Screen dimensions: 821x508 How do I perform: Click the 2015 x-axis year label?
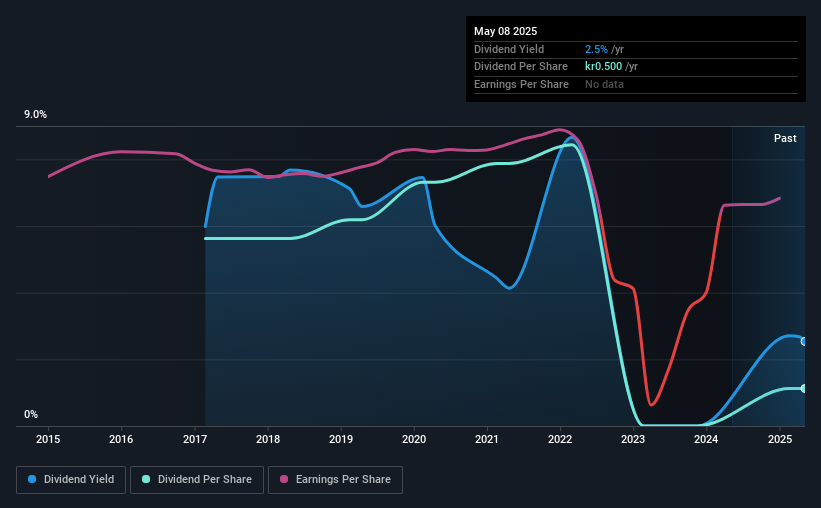(x=48, y=439)
